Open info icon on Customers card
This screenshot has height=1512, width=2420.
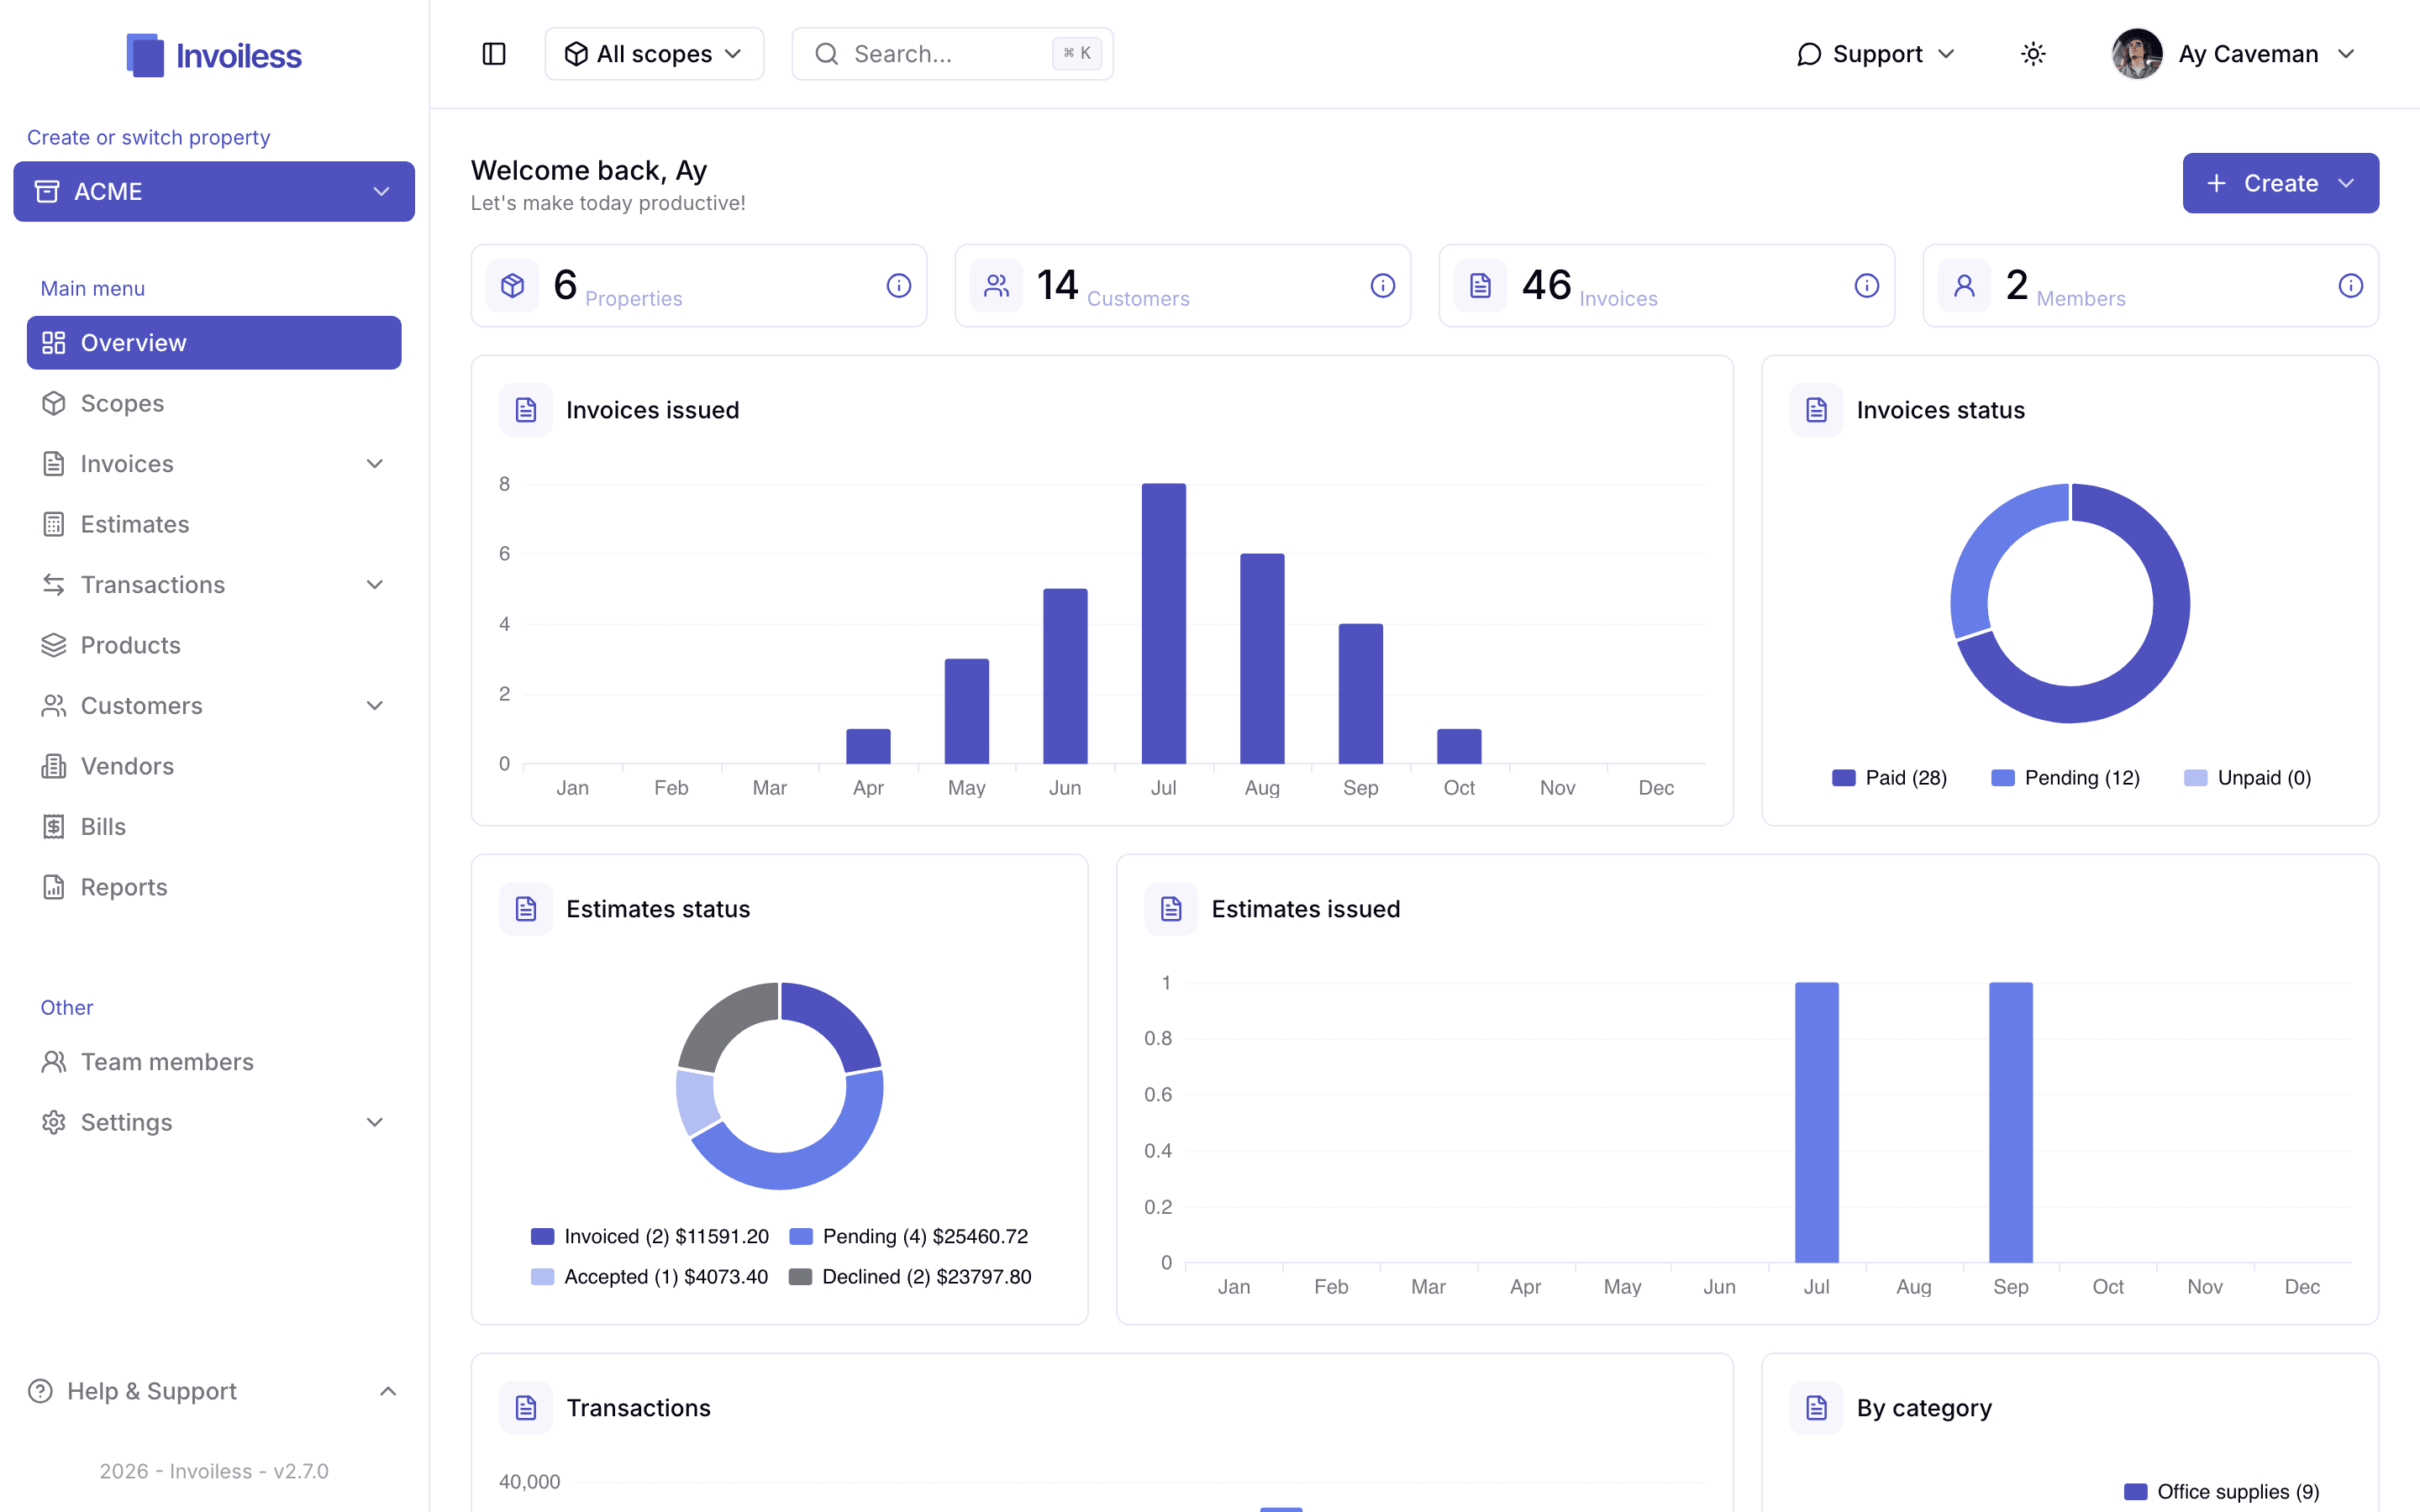pos(1383,286)
